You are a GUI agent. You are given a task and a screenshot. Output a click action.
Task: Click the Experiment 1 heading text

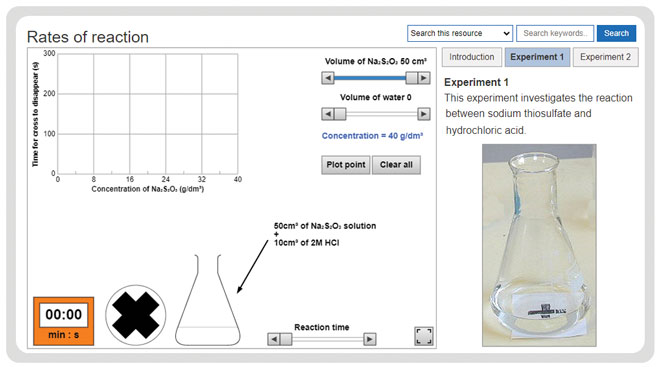(x=476, y=82)
